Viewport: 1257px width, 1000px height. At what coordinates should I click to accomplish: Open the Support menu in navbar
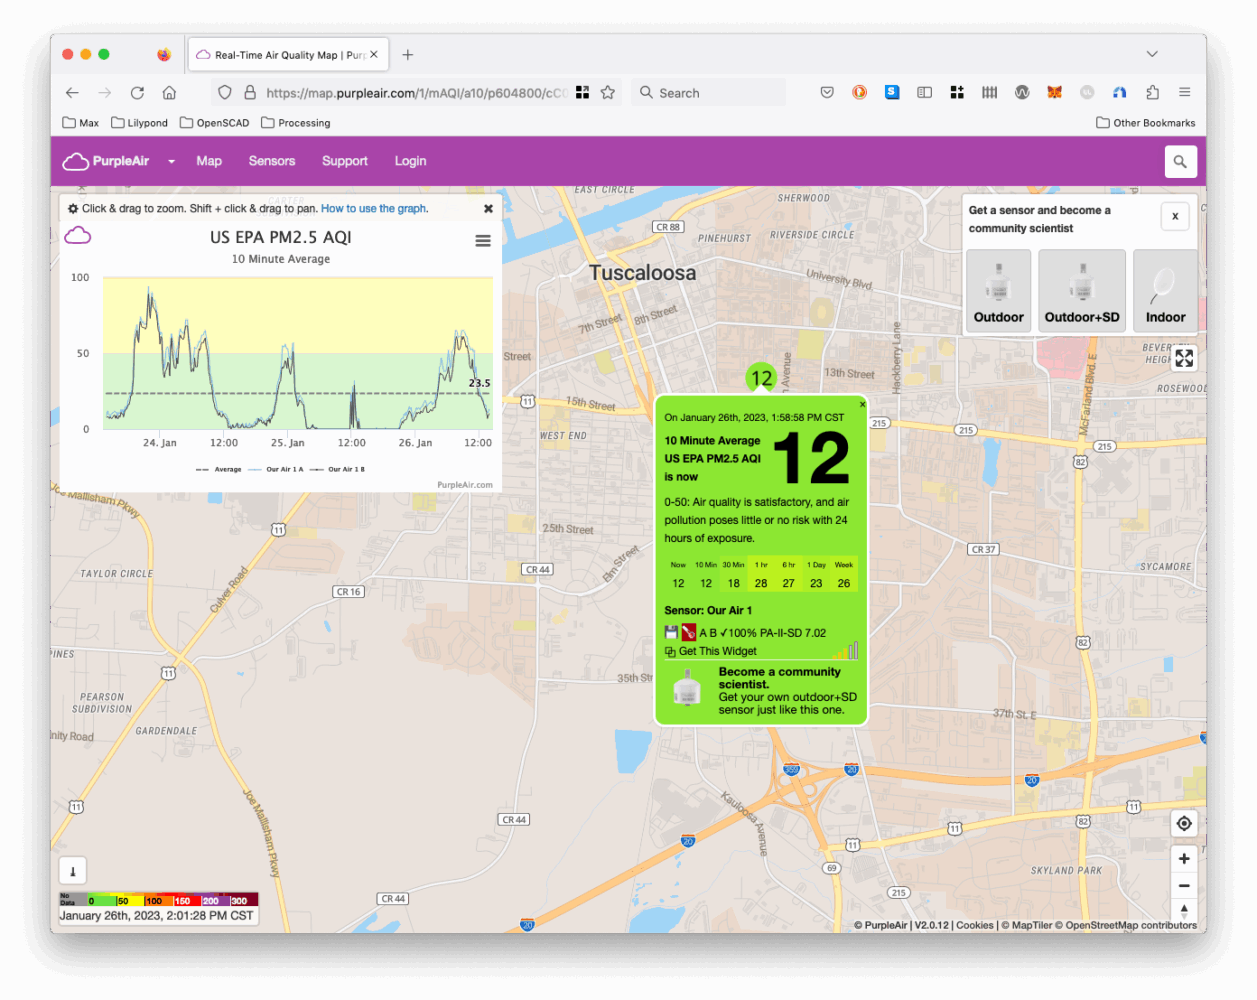point(345,161)
